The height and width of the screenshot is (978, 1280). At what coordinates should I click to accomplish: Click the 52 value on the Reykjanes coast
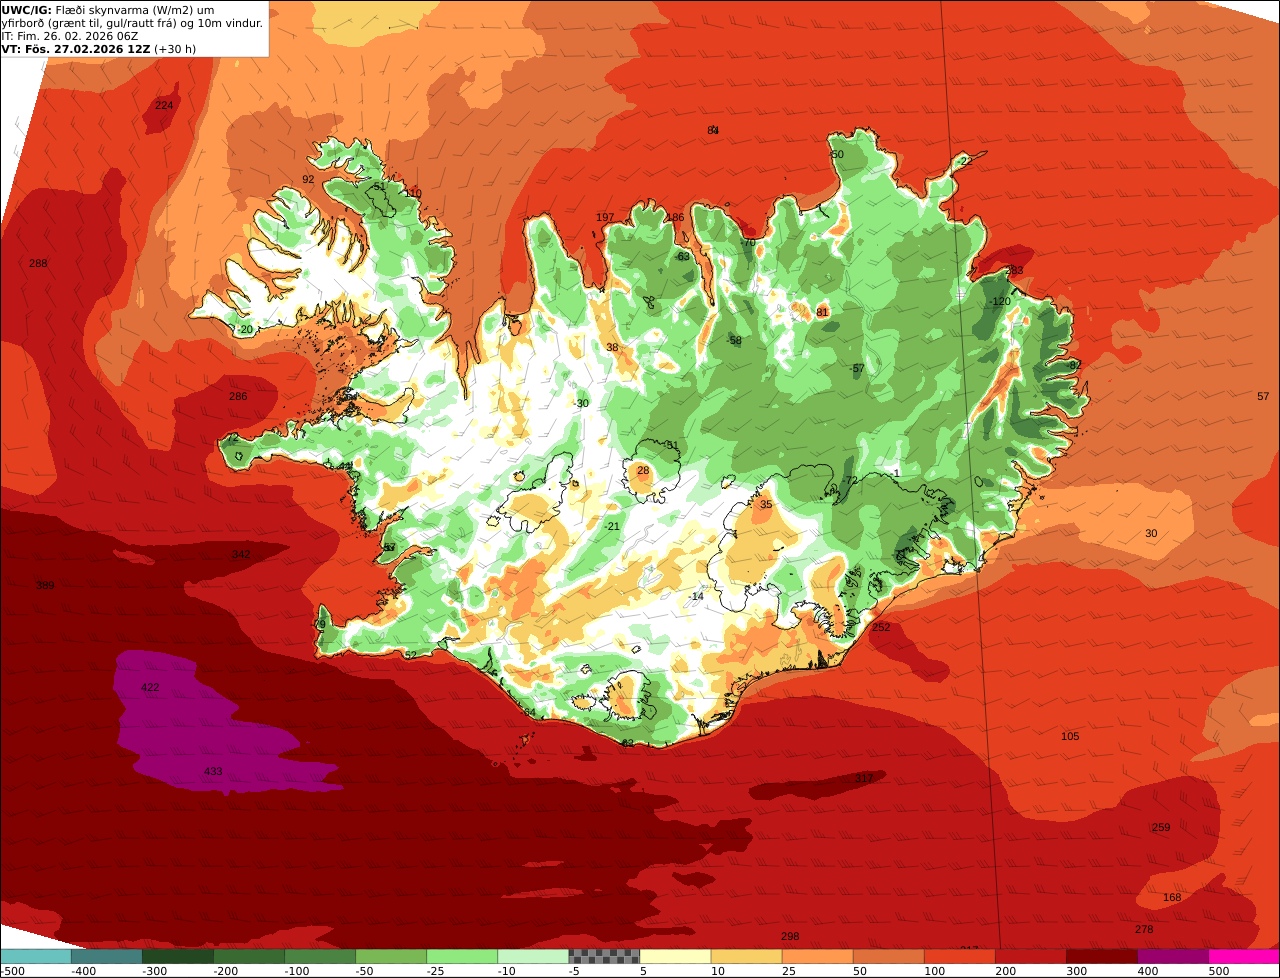410,656
